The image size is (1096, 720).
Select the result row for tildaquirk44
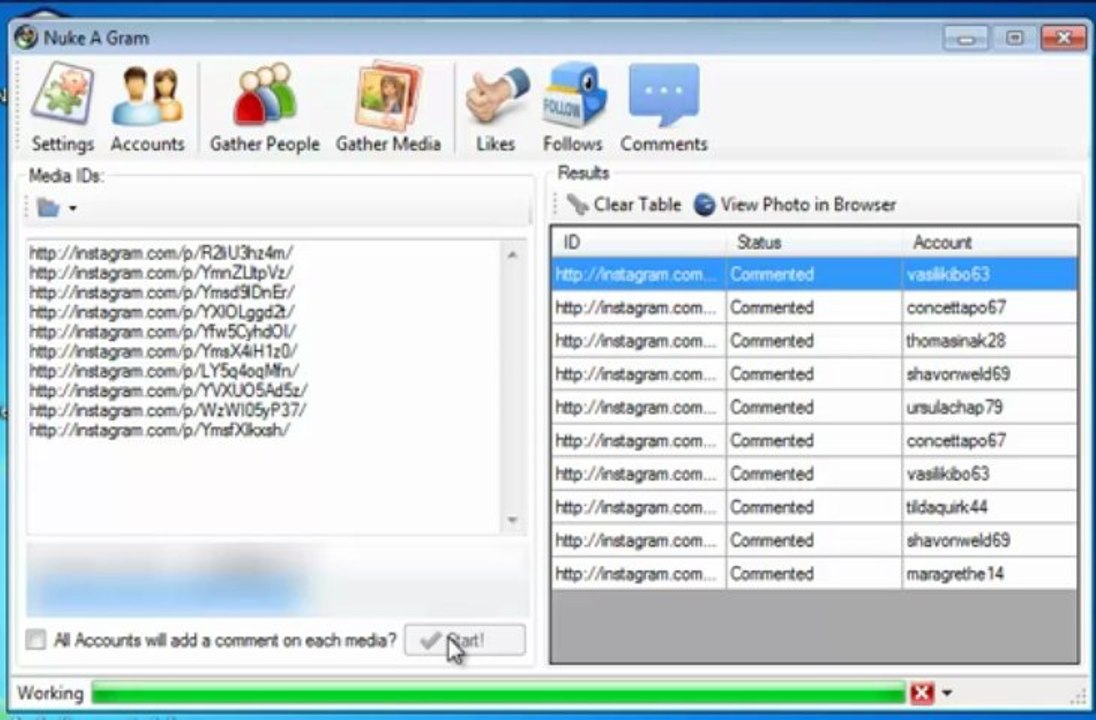point(814,507)
